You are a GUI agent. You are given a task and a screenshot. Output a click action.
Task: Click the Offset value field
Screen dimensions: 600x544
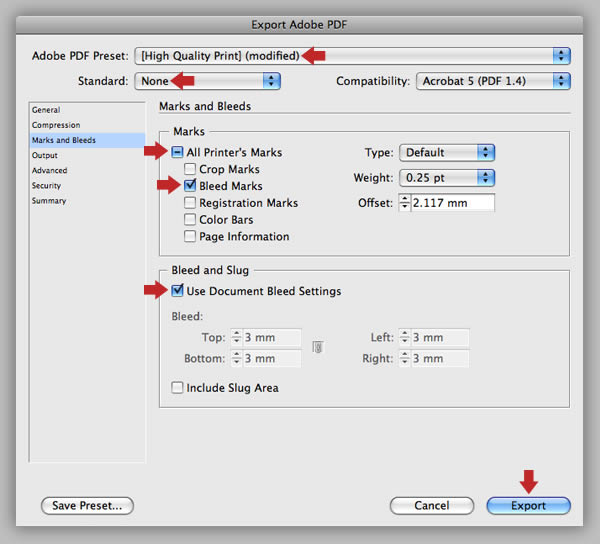point(453,203)
